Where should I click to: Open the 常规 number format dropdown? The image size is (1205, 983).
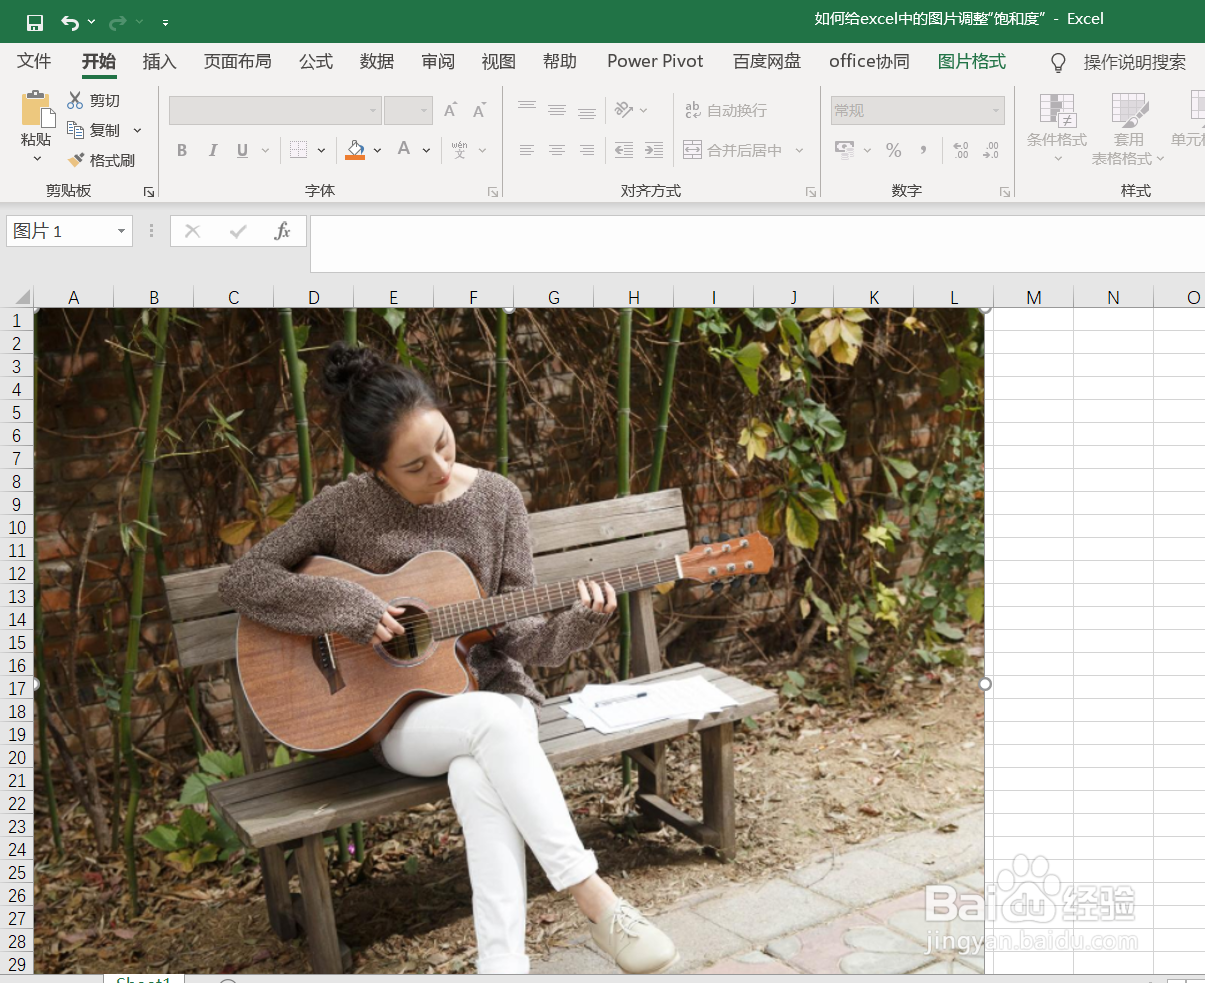917,110
